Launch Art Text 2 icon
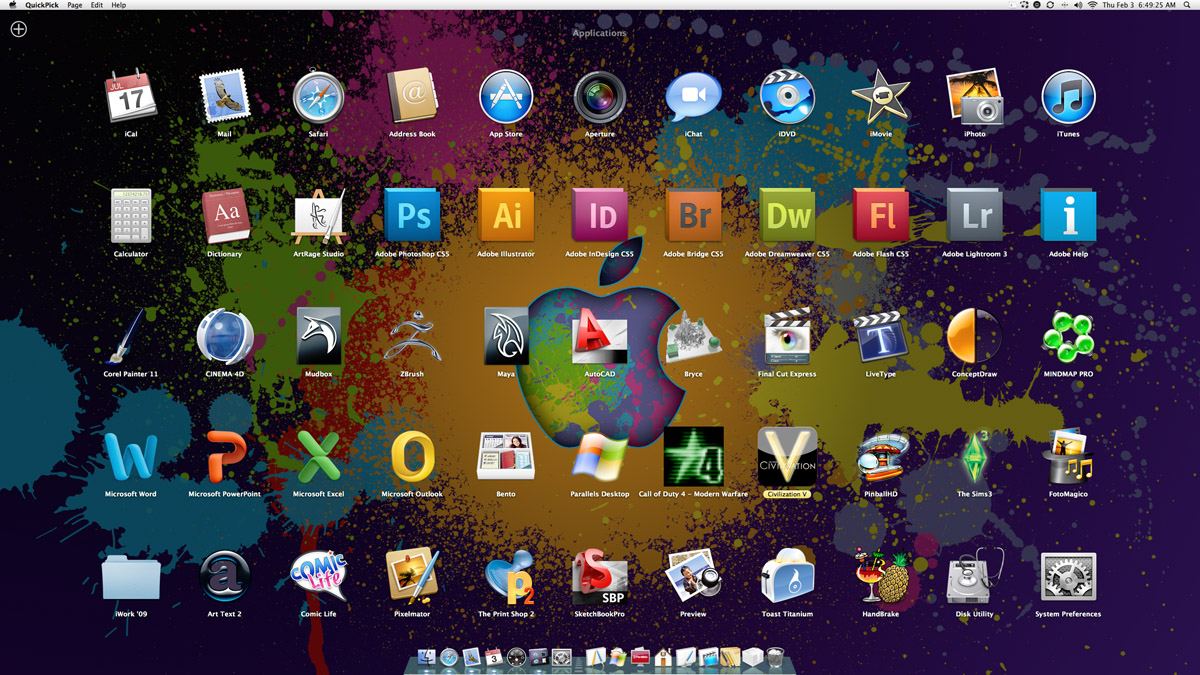This screenshot has height=675, width=1200. 224,577
